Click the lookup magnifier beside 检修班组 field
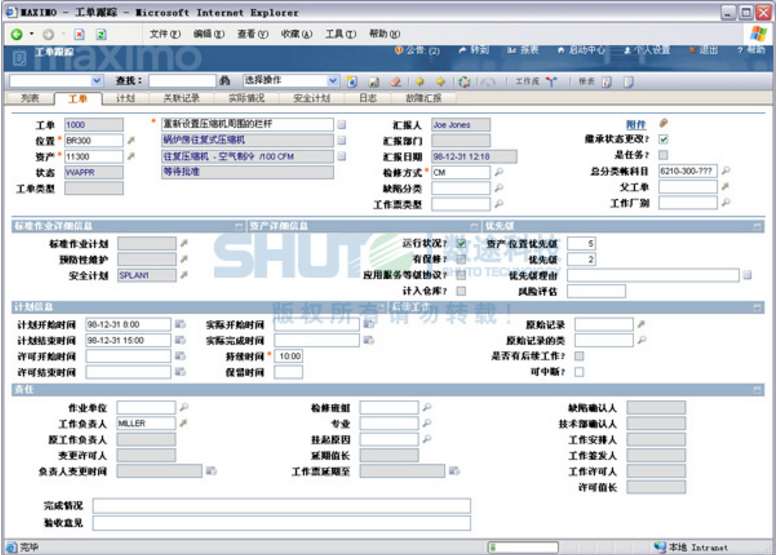Image resolution: width=777 pixels, height=555 pixels. pyautogui.click(x=427, y=407)
